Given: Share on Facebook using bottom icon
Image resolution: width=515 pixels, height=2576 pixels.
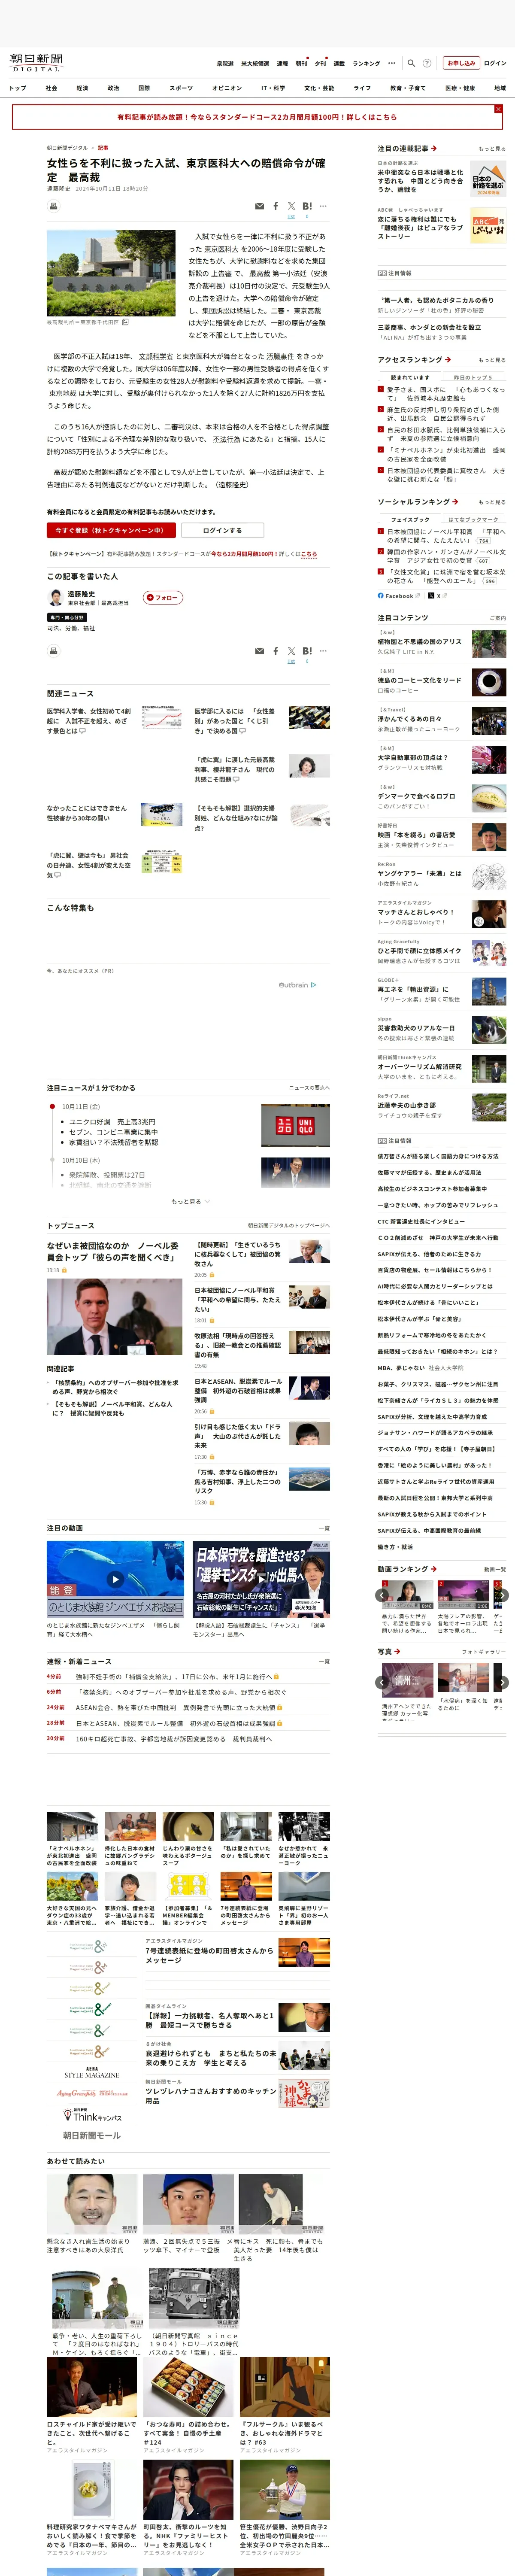Looking at the screenshot, I should click(276, 651).
